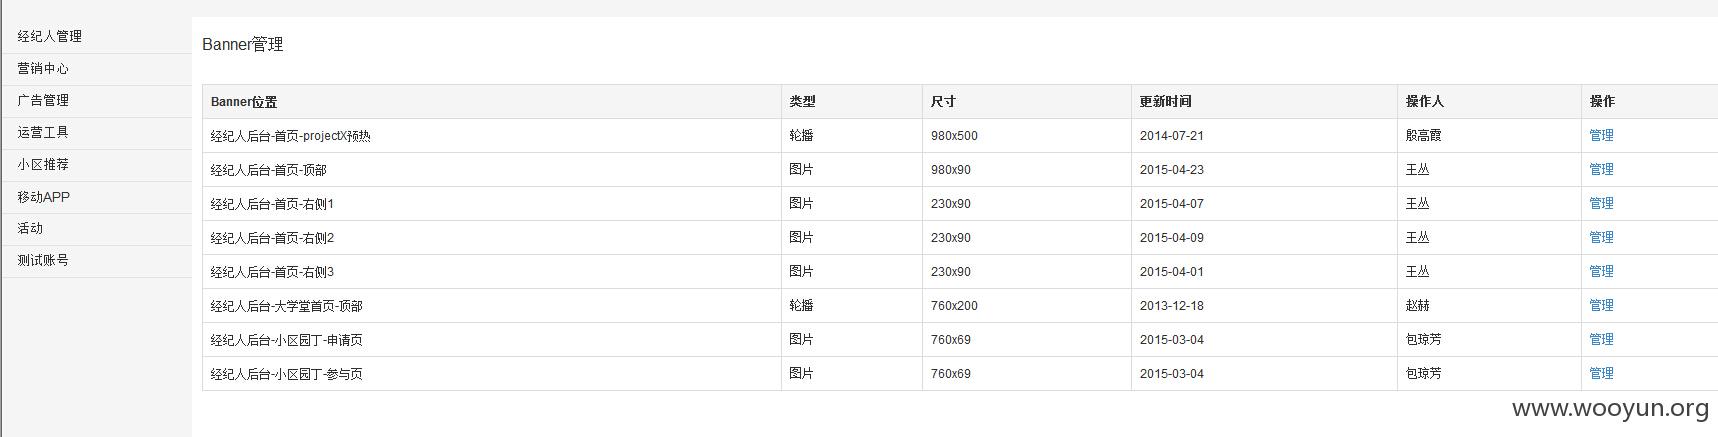Select 广告管理 in the sidebar
The width and height of the screenshot is (1718, 437).
pos(43,100)
